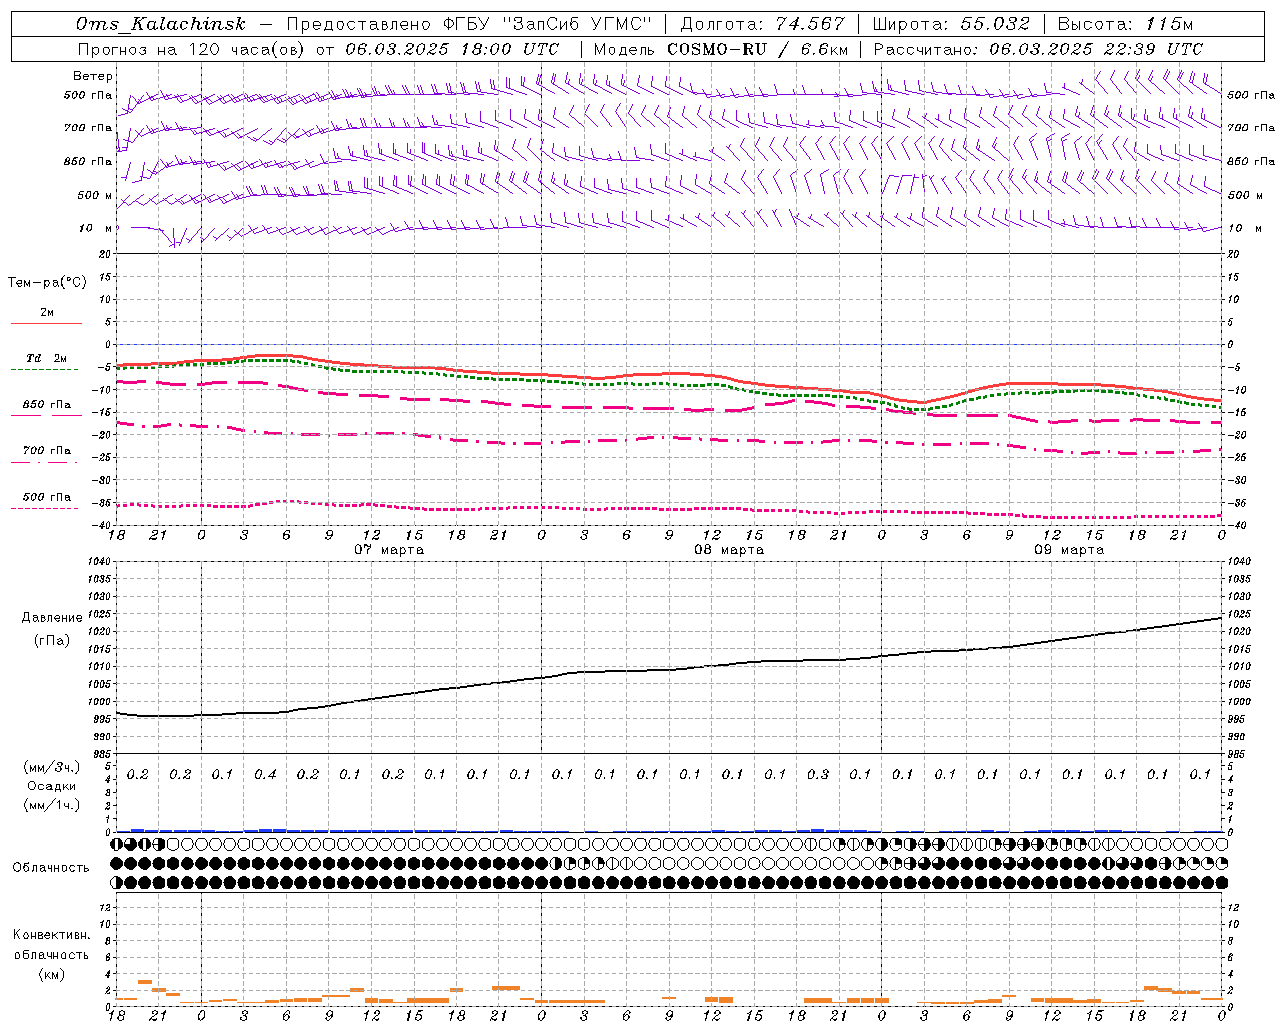Click the Конвективн. label above облачность (км)
This screenshot has height=1024, width=1280.
[52, 935]
